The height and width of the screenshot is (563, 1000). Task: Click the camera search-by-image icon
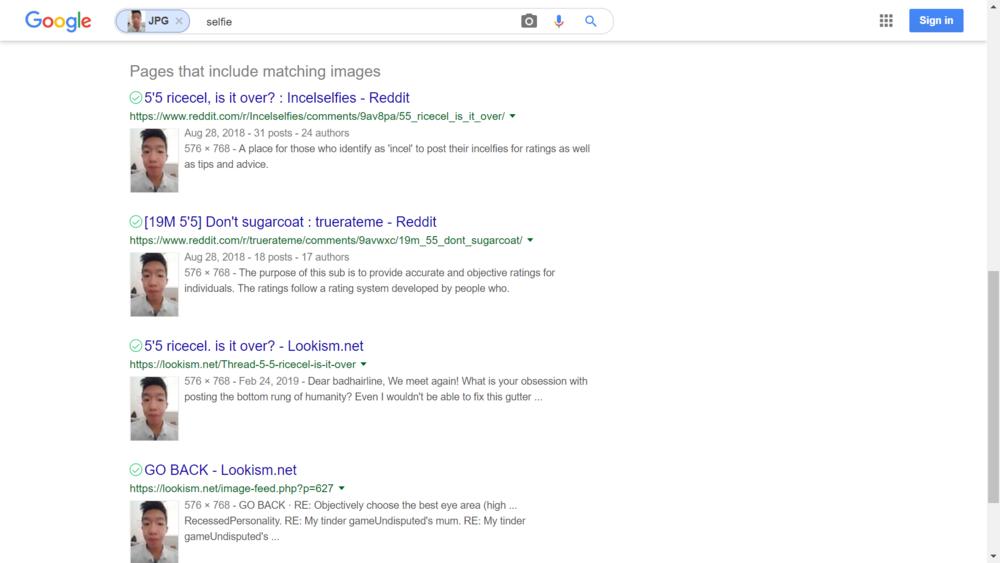pyautogui.click(x=529, y=21)
